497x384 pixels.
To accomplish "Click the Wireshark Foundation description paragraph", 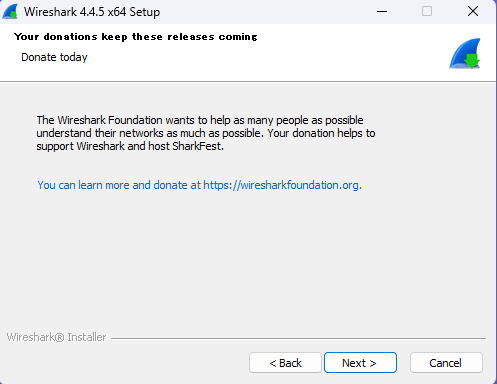I will click(206, 133).
